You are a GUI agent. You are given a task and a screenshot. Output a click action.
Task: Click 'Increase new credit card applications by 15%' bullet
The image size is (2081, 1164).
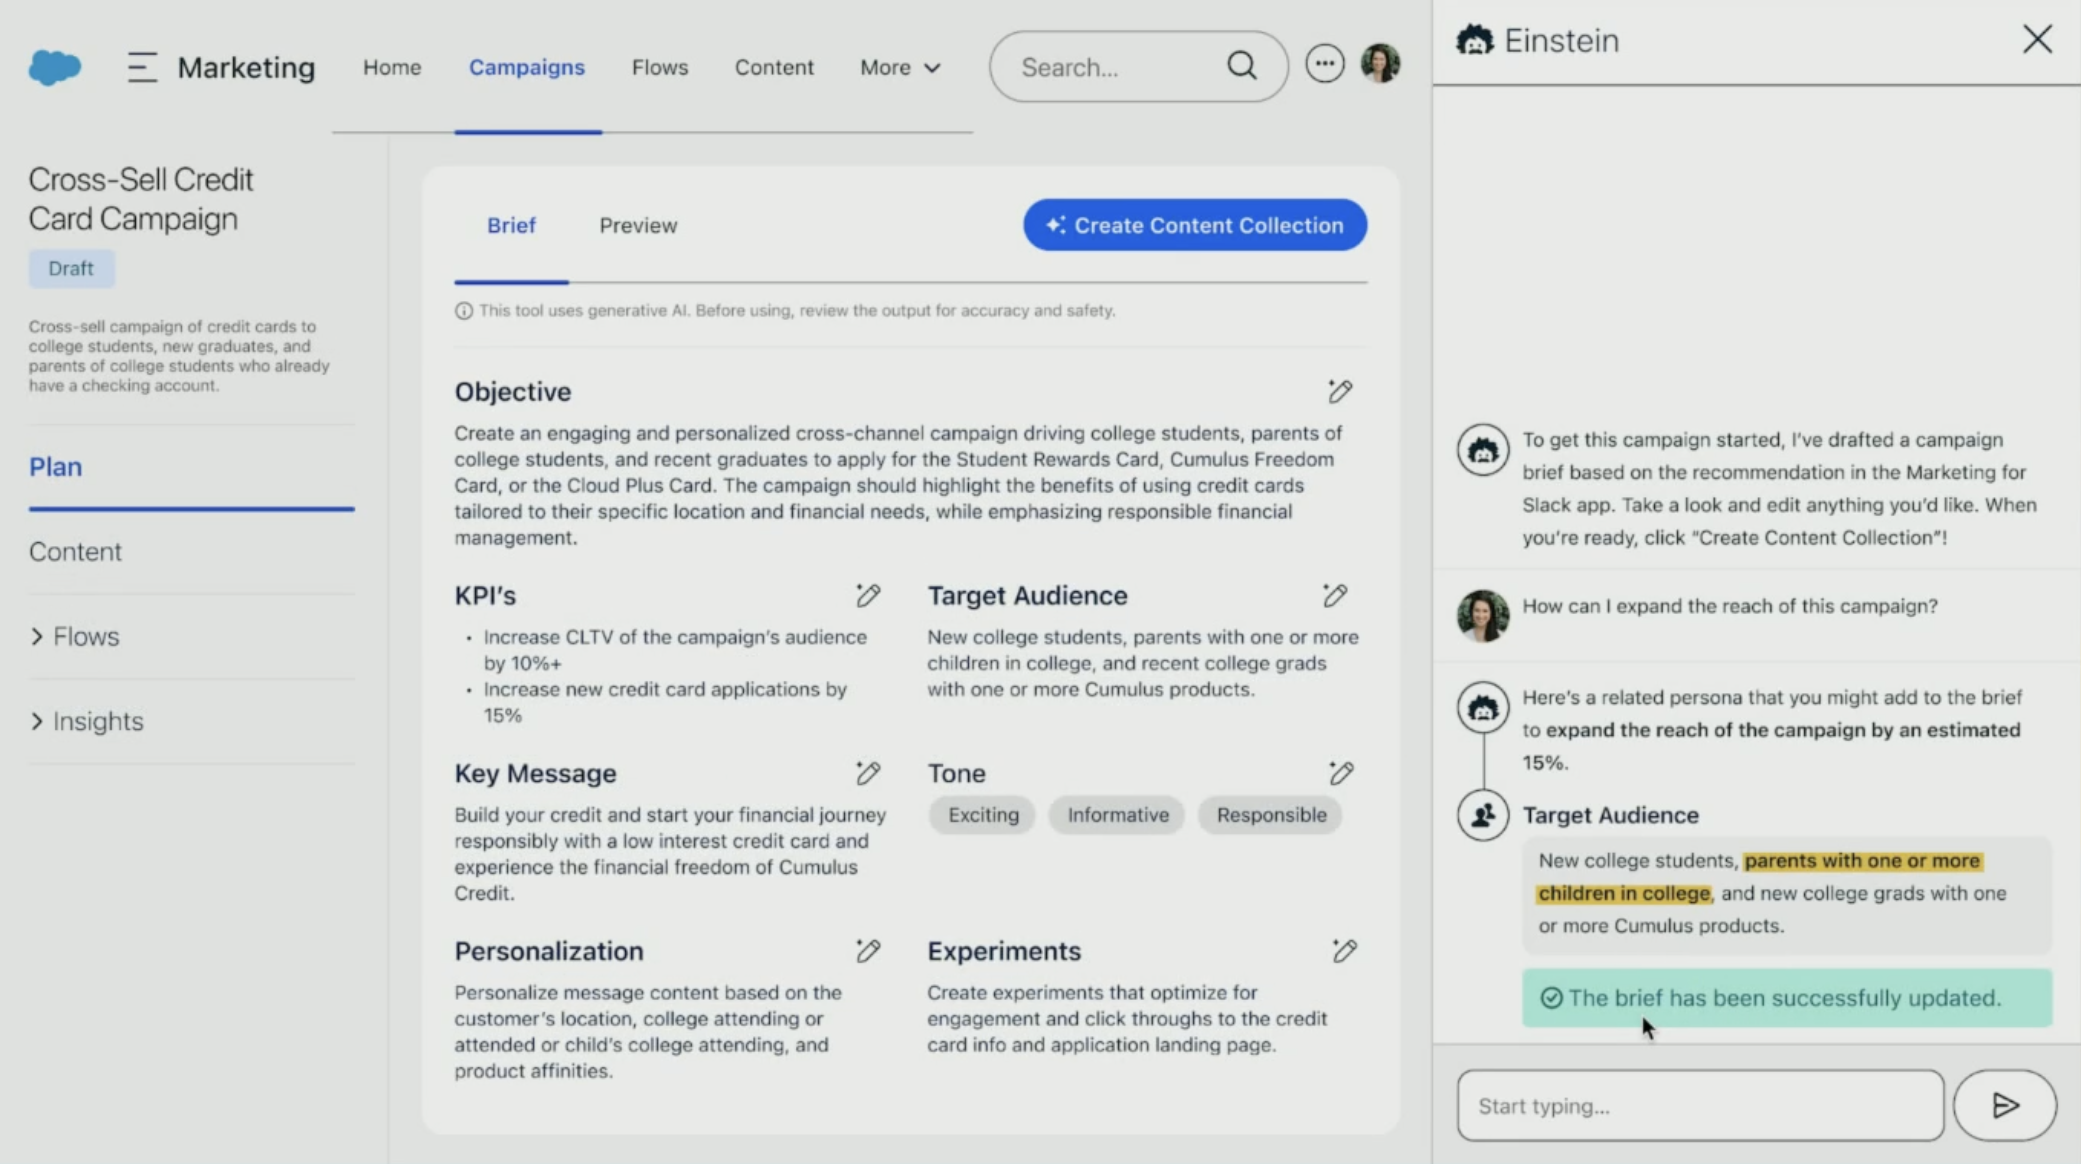click(x=665, y=702)
